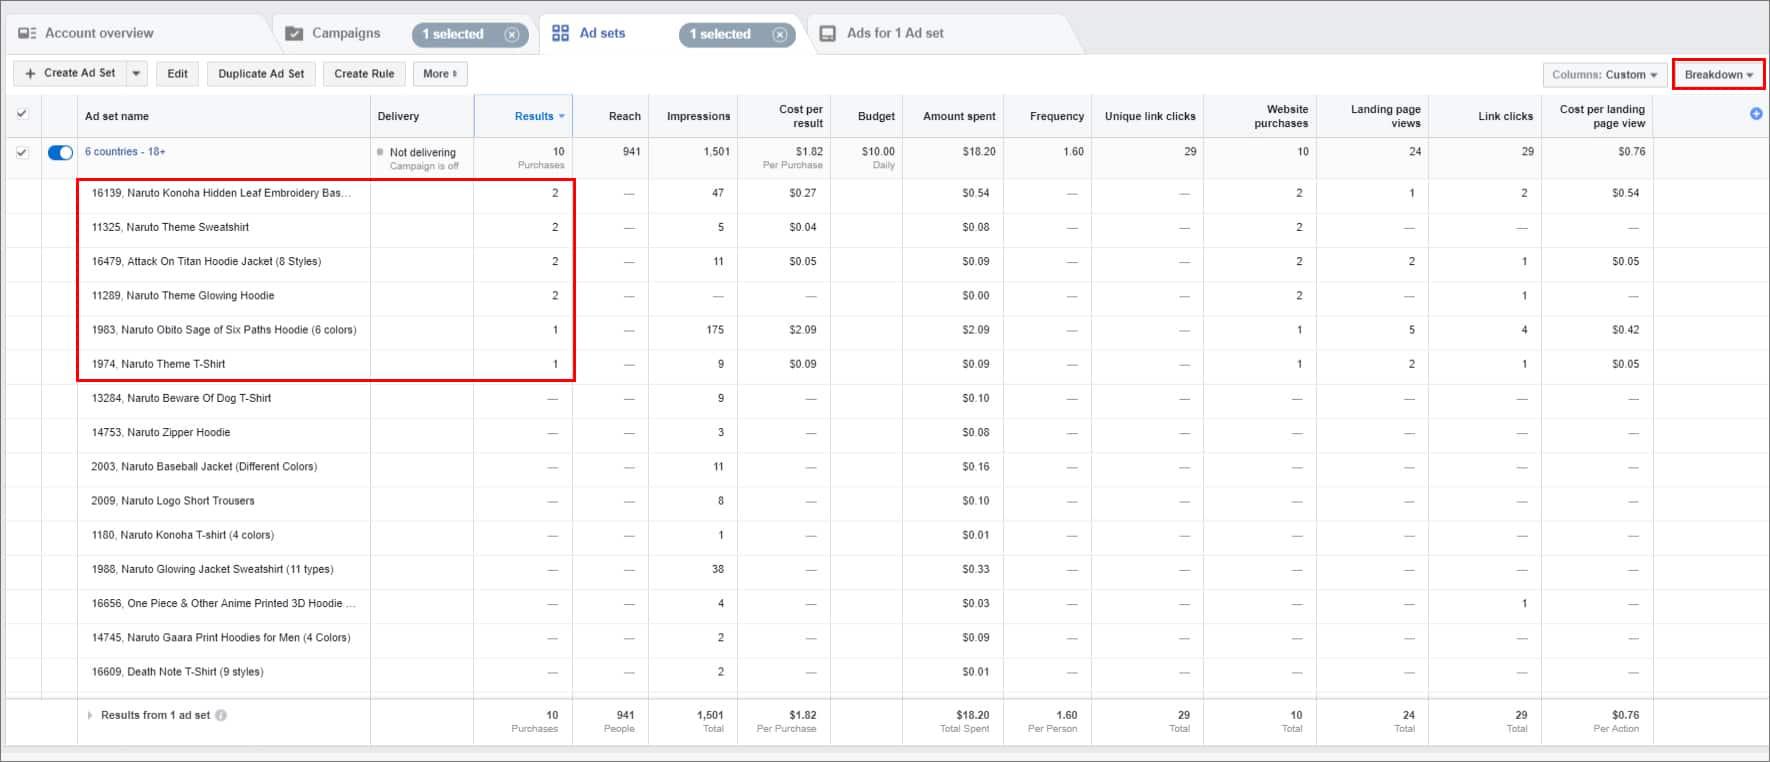
Task: Select the Ad sets tab
Action: pyautogui.click(x=602, y=33)
